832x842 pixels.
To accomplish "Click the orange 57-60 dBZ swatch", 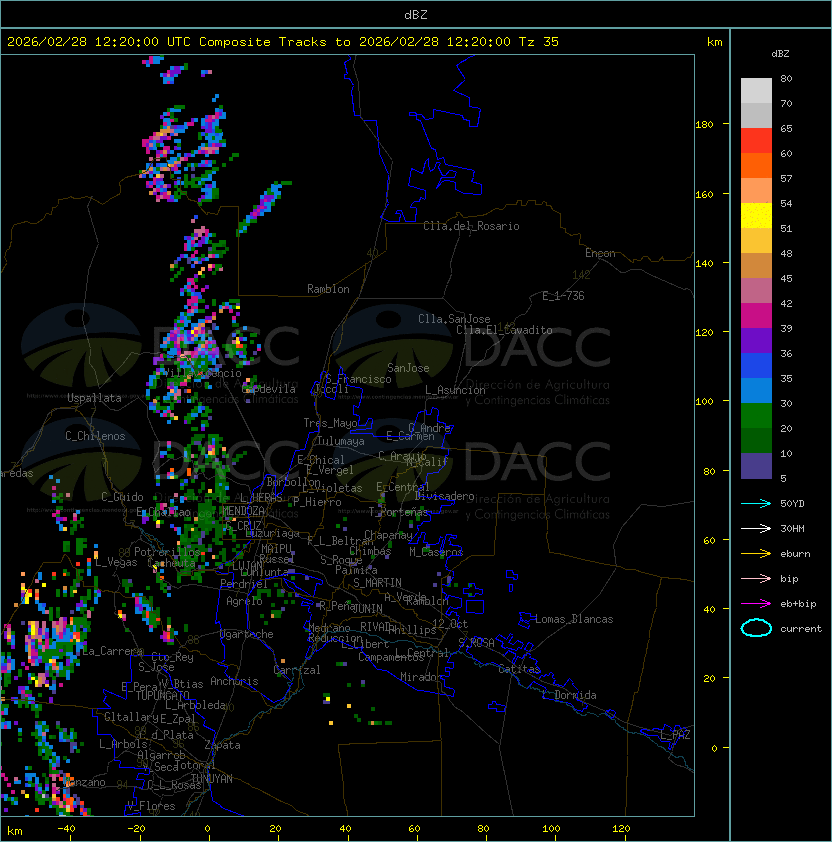I will (x=756, y=165).
